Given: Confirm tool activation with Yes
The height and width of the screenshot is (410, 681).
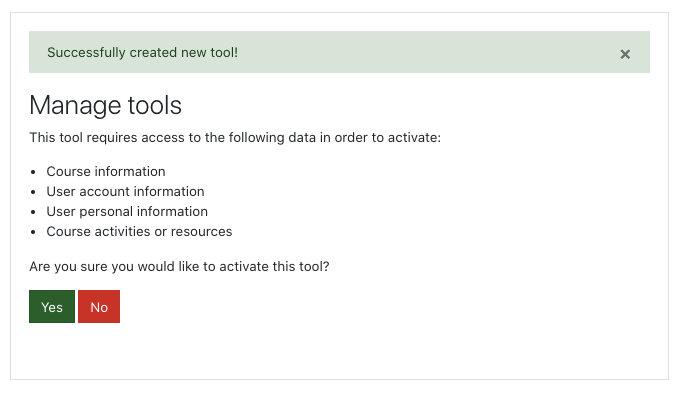Looking at the screenshot, I should (x=52, y=307).
